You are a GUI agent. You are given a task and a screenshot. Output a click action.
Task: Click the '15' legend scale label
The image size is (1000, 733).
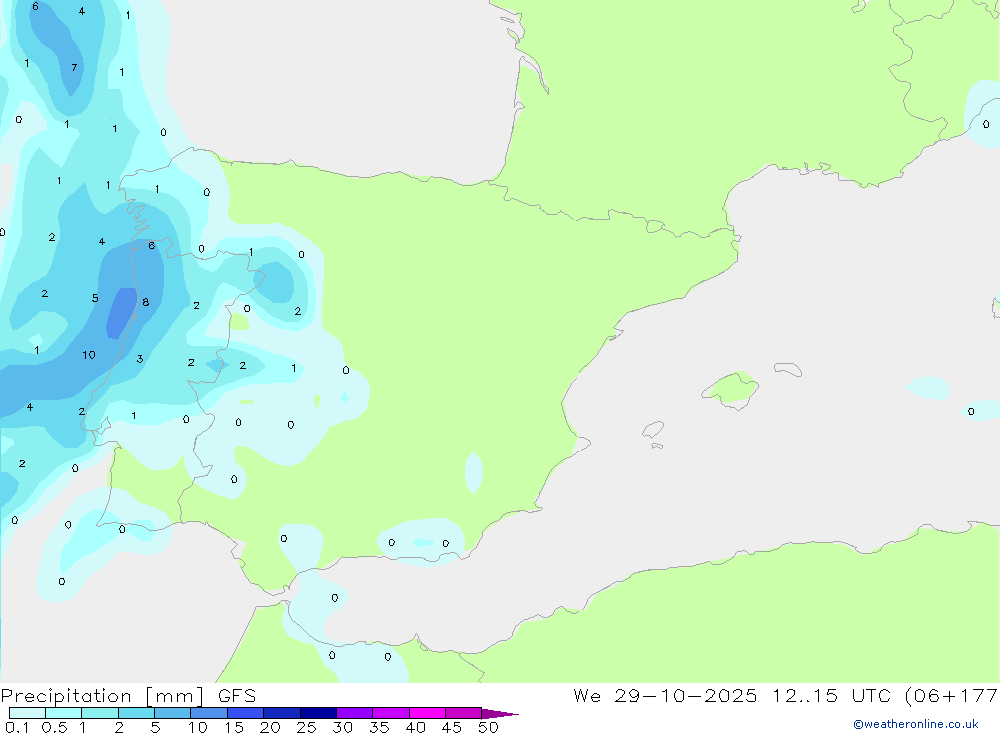coord(234,727)
